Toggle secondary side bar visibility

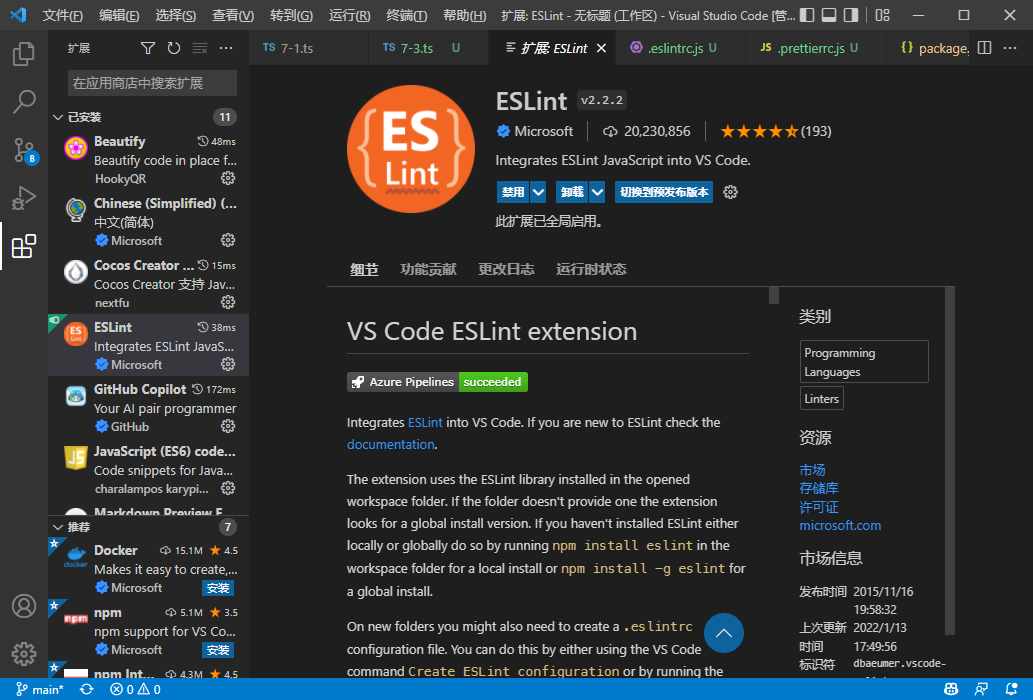coord(851,15)
